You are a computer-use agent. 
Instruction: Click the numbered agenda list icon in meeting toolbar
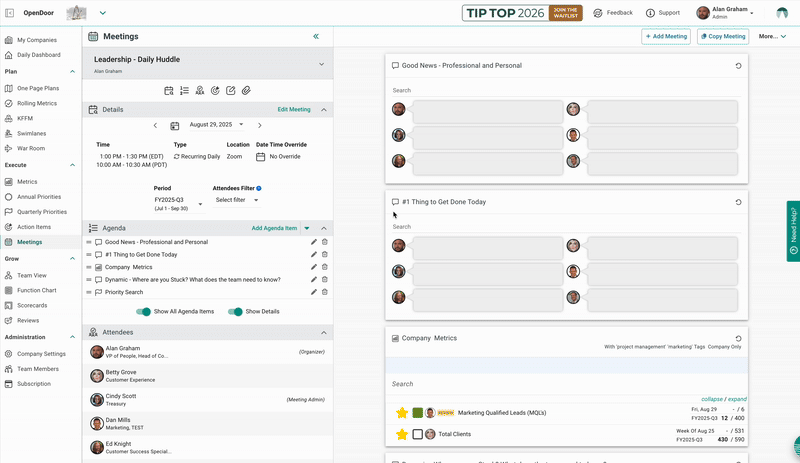pos(184,91)
